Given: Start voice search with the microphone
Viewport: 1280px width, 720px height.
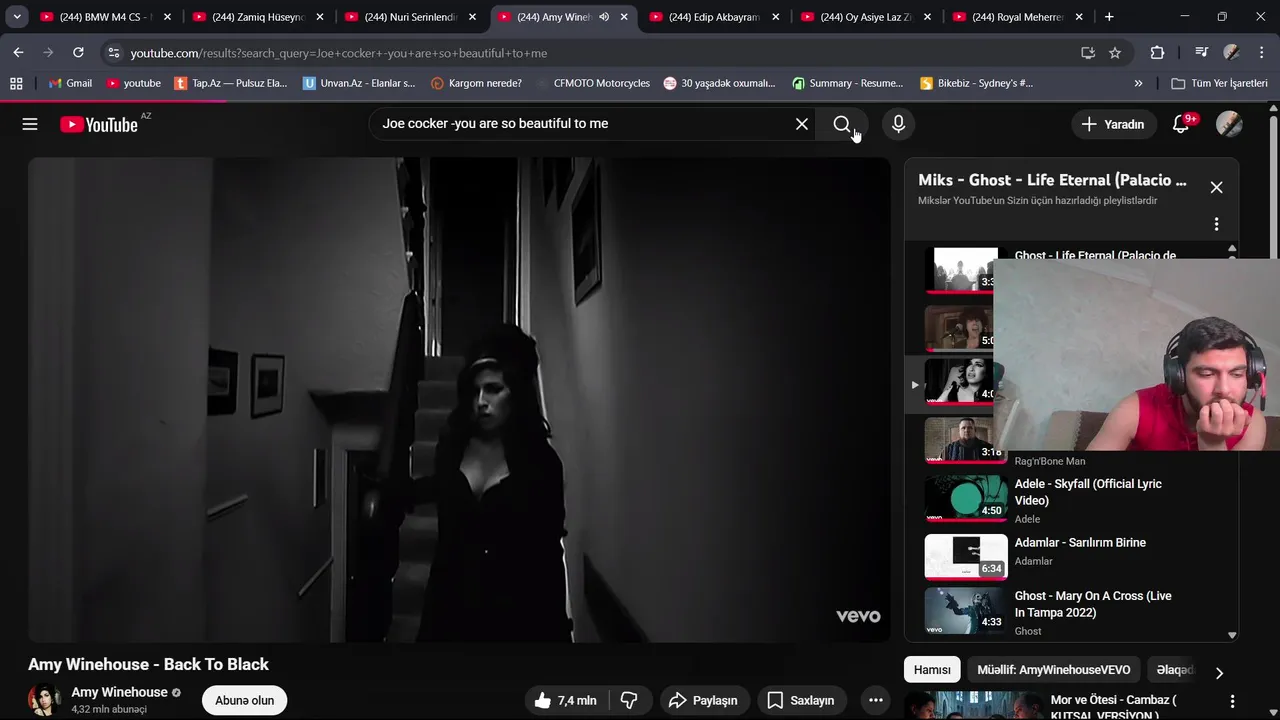Looking at the screenshot, I should click(898, 124).
